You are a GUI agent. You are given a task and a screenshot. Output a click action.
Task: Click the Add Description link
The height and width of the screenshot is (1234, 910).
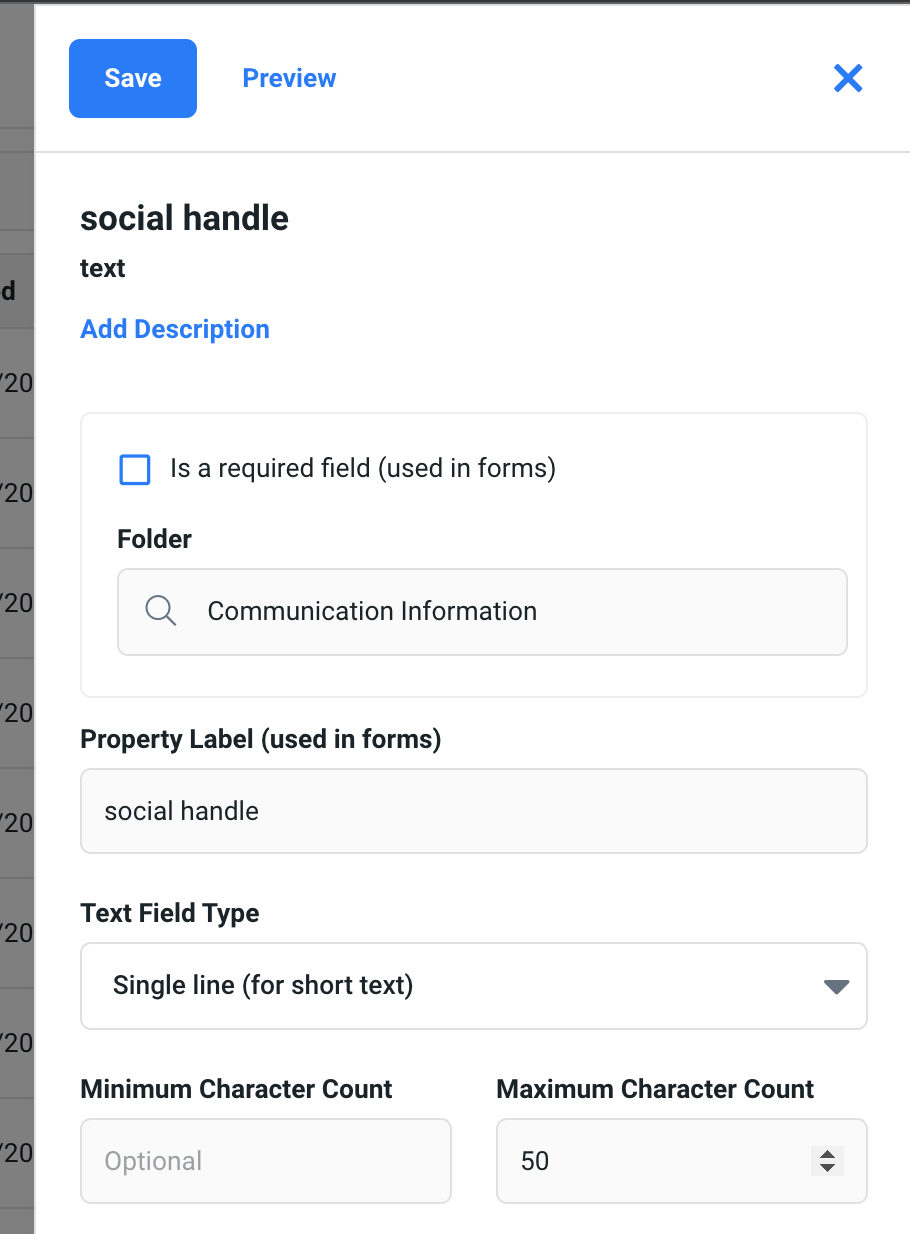pyautogui.click(x=175, y=329)
